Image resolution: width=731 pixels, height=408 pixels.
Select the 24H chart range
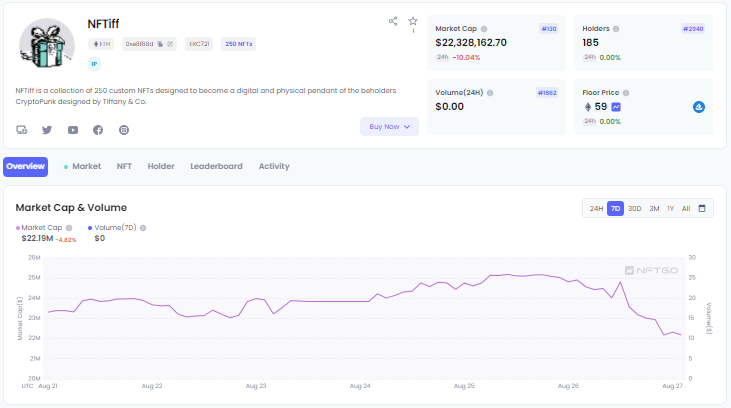(x=596, y=208)
